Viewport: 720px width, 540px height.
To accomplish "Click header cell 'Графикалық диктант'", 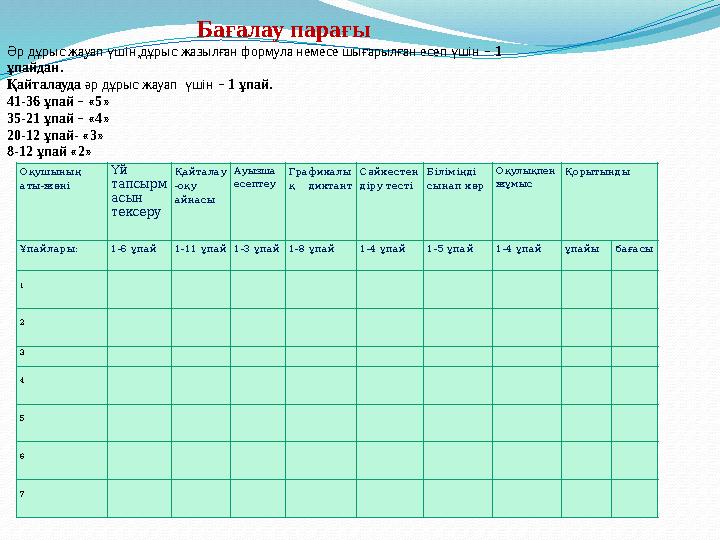I will (321, 202).
